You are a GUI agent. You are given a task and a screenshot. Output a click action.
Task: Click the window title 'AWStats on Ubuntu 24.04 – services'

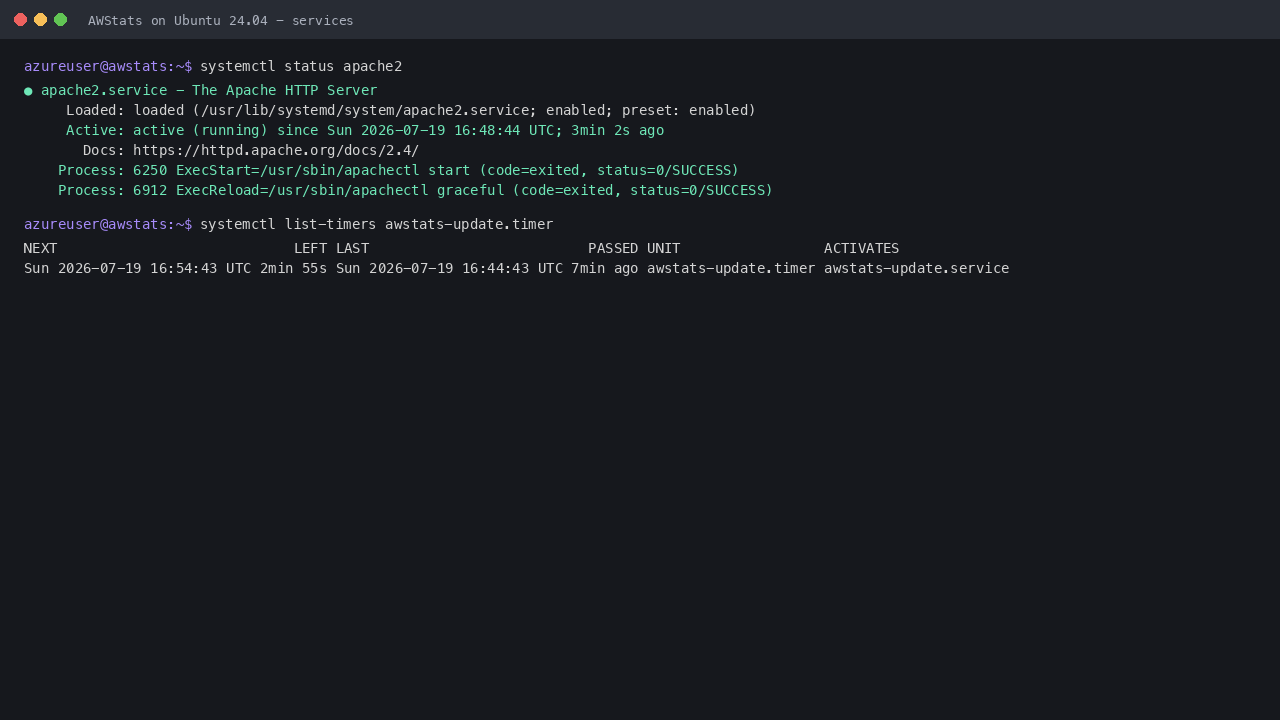[221, 20]
